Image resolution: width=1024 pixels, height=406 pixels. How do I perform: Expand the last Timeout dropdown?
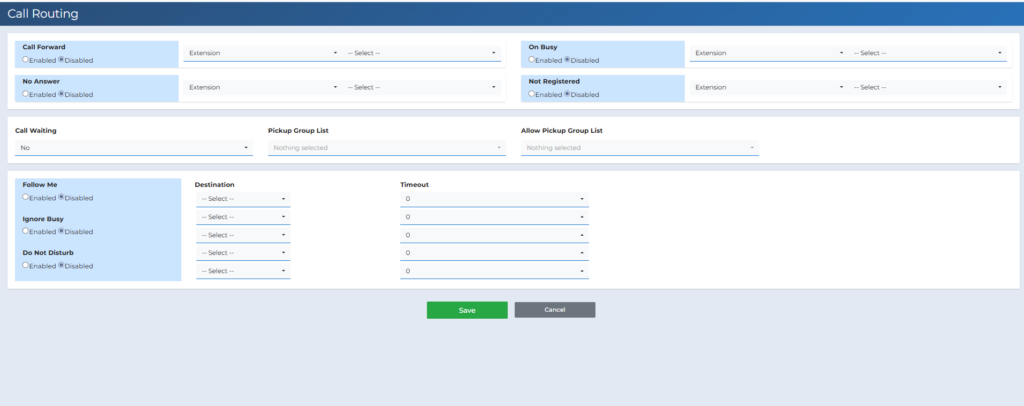point(494,271)
